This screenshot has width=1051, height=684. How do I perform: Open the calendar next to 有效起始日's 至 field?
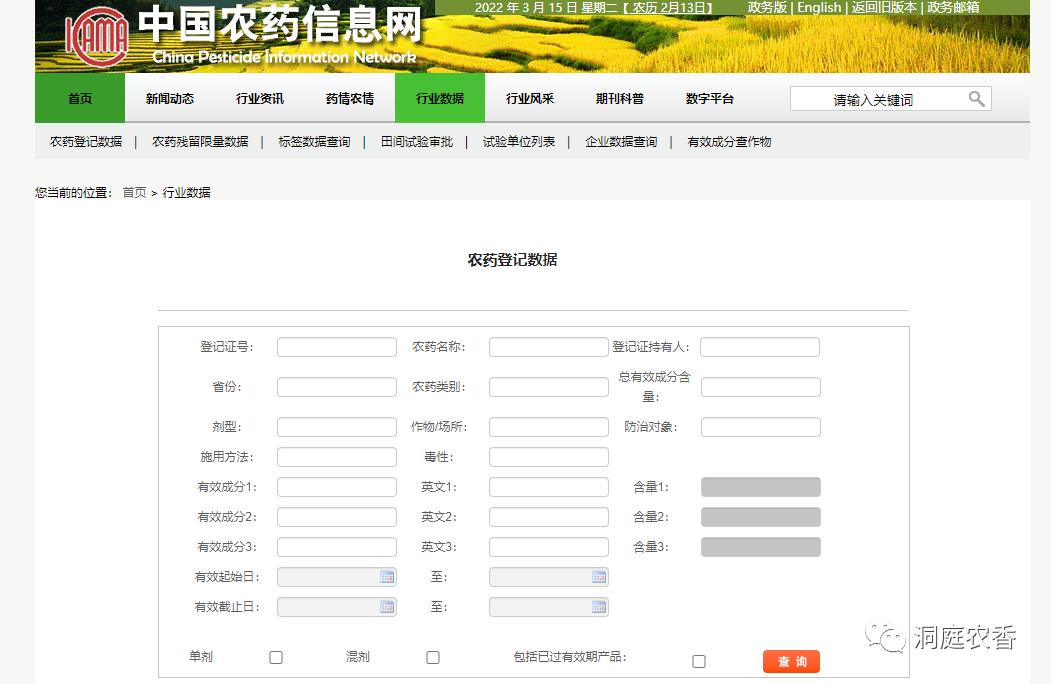click(x=601, y=577)
